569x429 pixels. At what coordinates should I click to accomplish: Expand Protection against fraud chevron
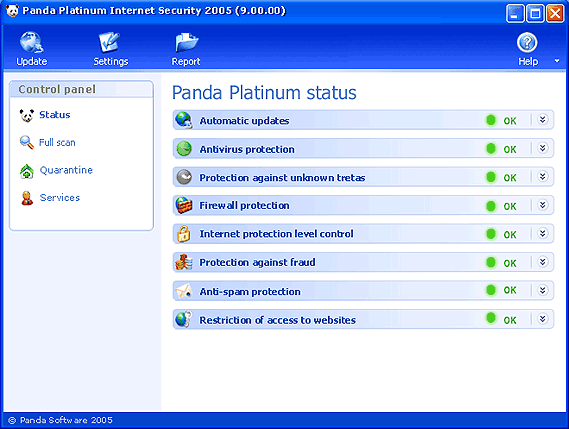543,262
